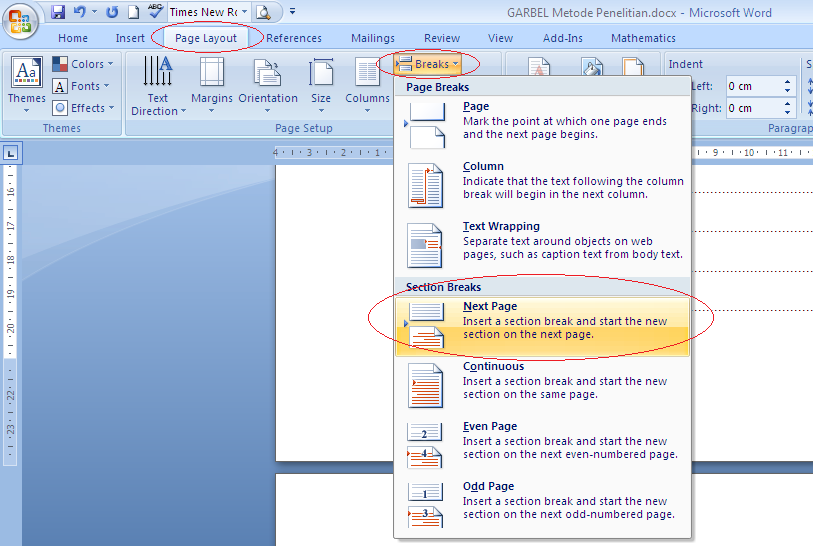
Task: Open Text Direction options
Action: pos(158,86)
